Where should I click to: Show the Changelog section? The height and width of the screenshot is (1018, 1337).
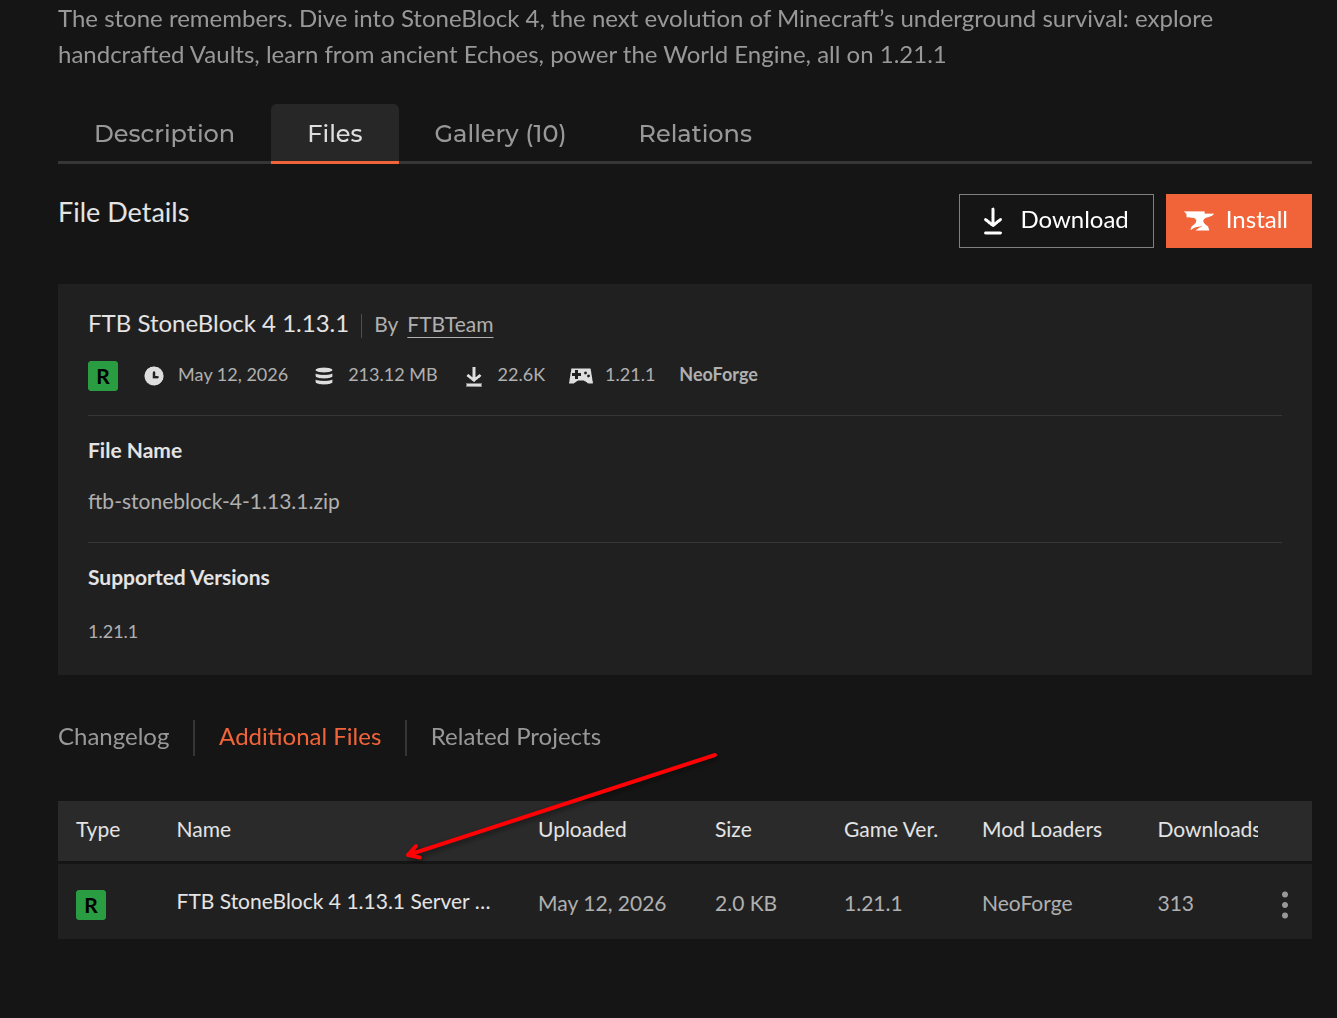(x=114, y=737)
